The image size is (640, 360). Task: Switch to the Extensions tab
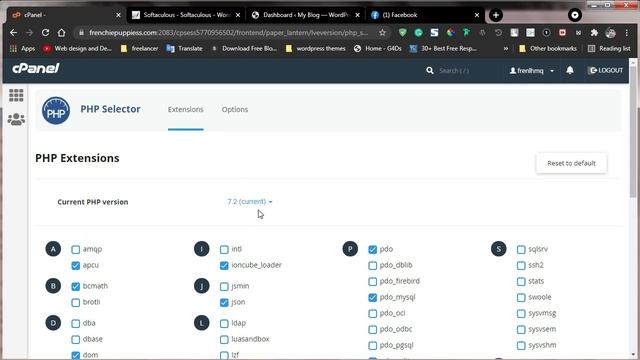point(185,109)
